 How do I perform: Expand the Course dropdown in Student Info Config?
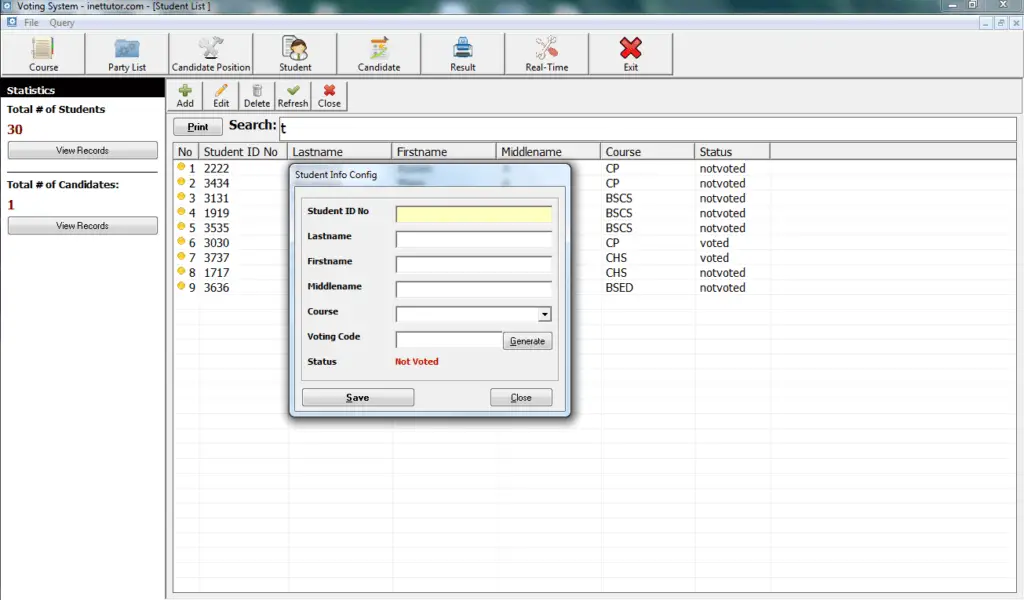545,314
